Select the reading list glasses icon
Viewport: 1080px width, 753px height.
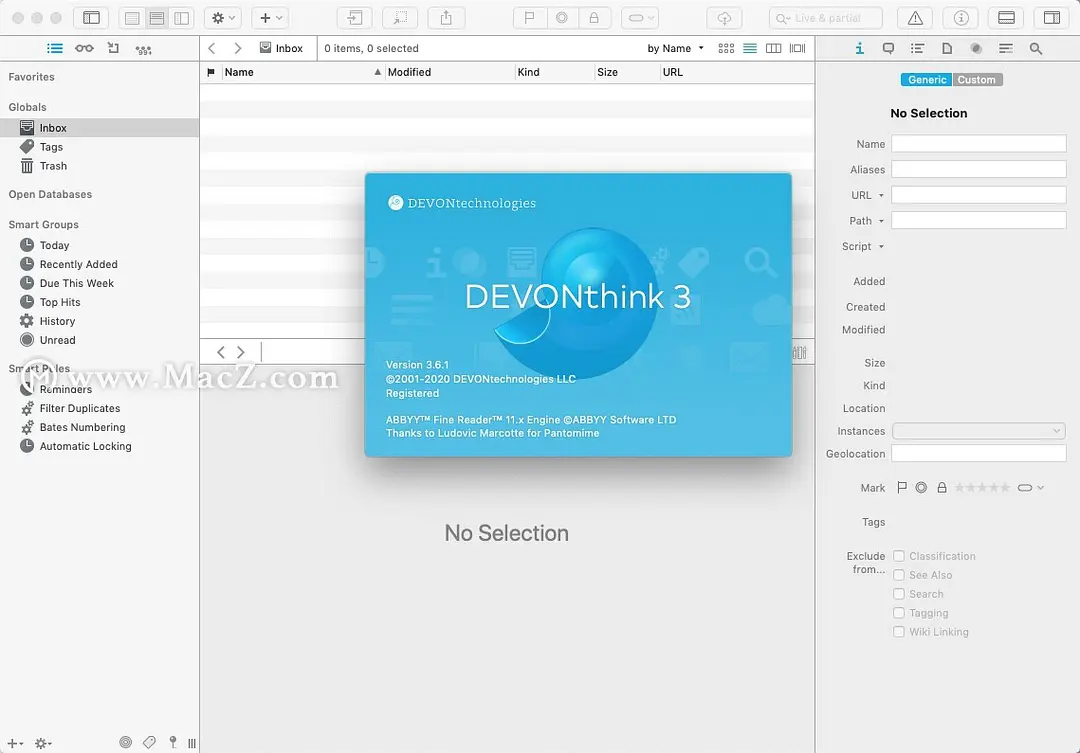84,48
